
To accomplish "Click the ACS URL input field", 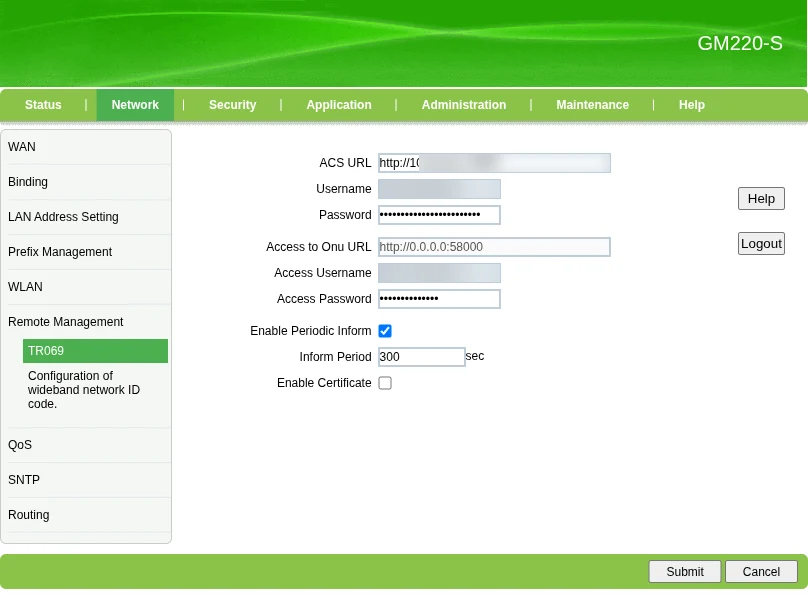I will pyautogui.click(x=494, y=163).
